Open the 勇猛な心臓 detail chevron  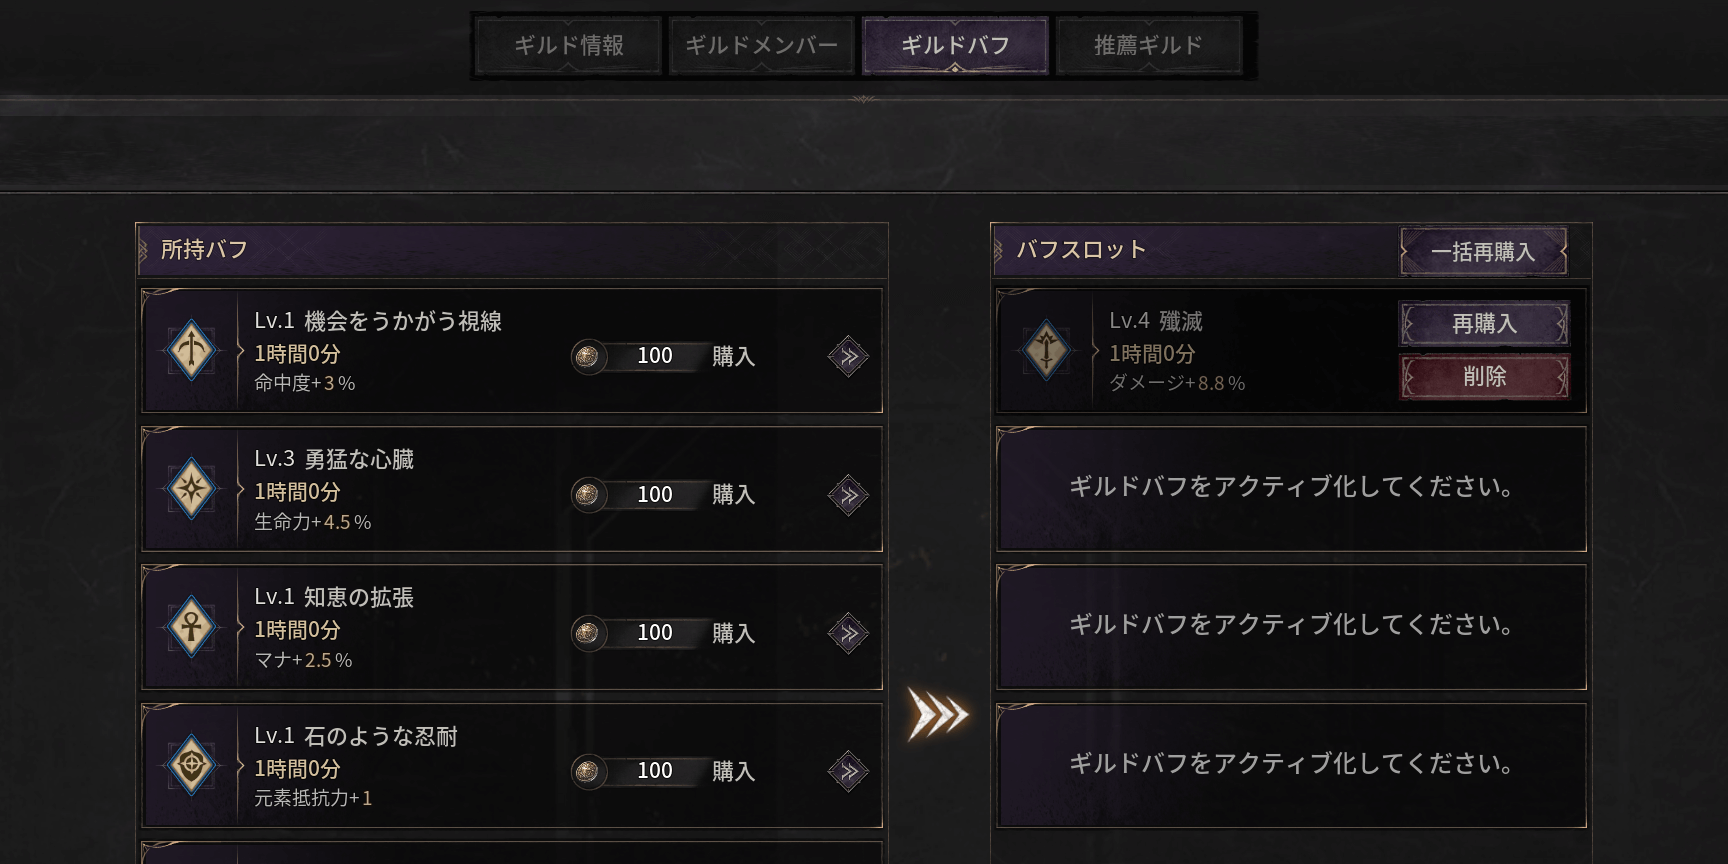point(848,493)
